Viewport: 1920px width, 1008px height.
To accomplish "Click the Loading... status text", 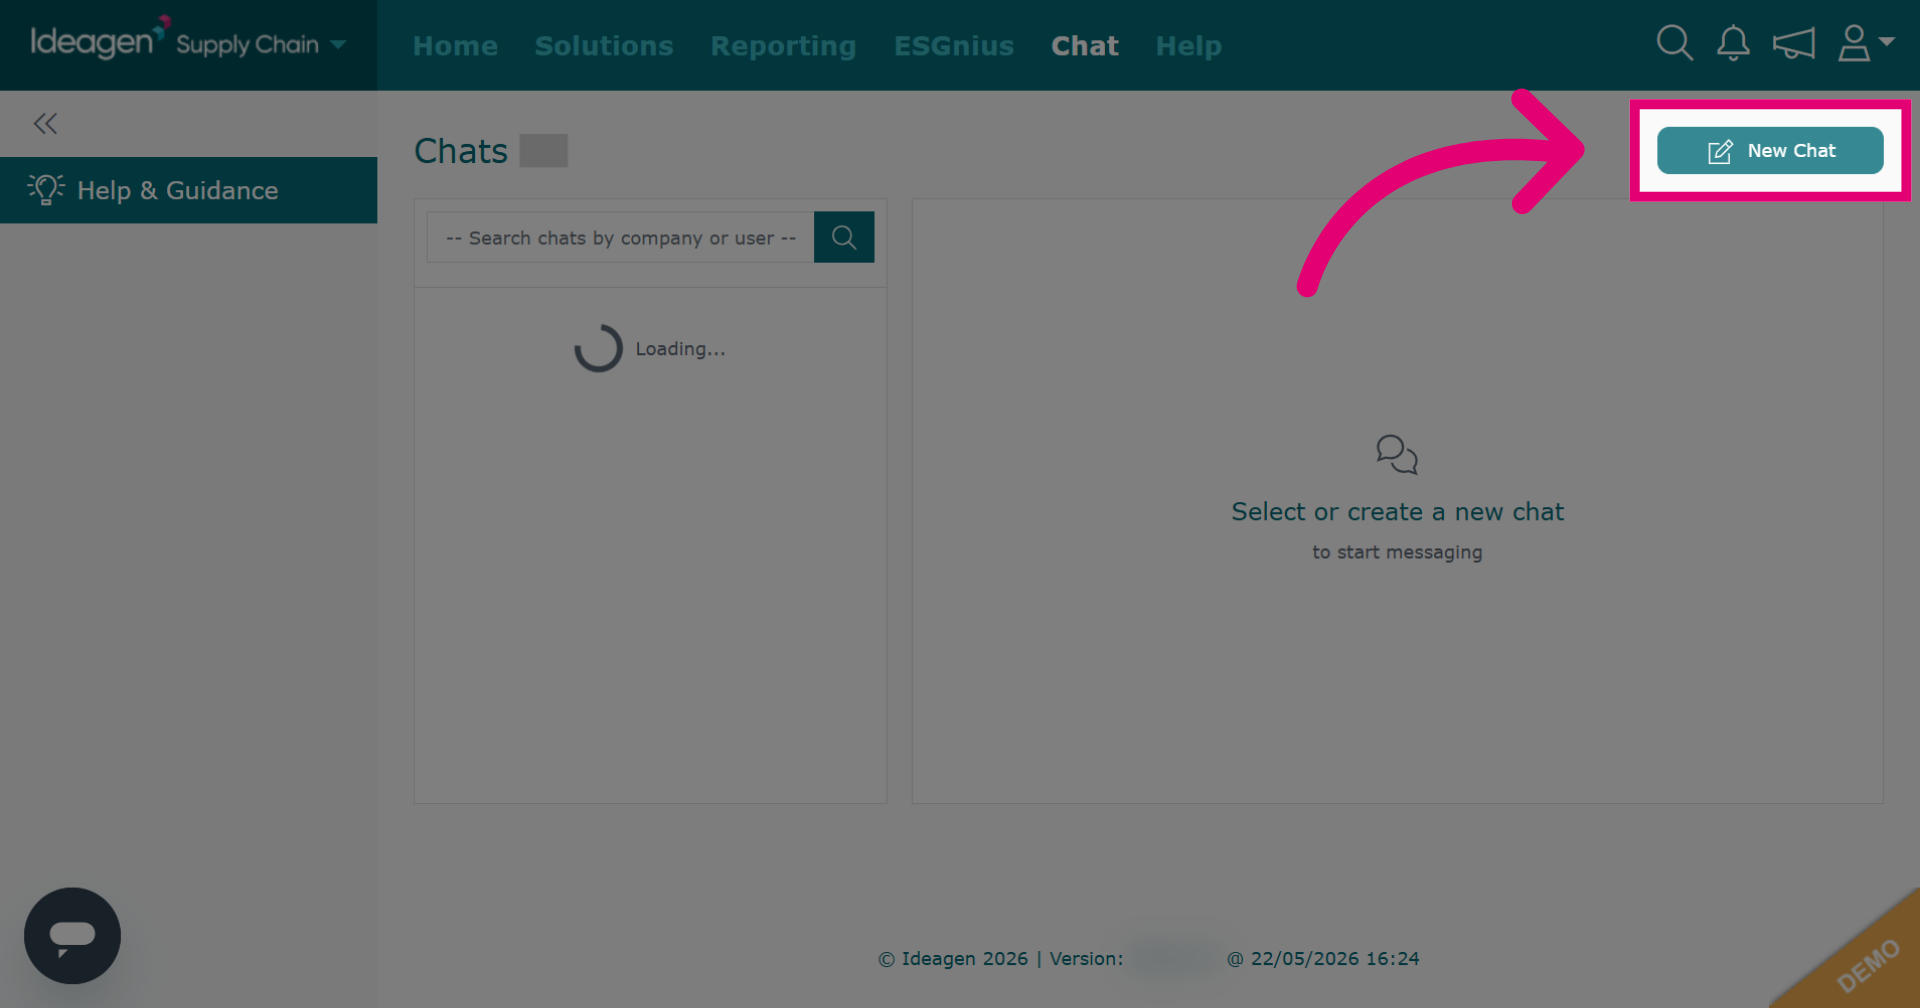I will 680,349.
